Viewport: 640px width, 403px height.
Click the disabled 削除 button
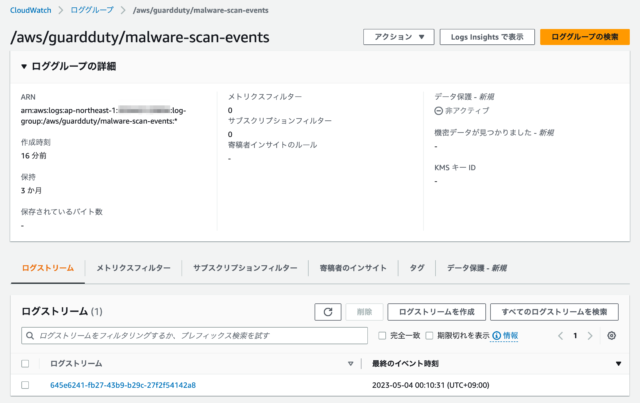tap(364, 312)
